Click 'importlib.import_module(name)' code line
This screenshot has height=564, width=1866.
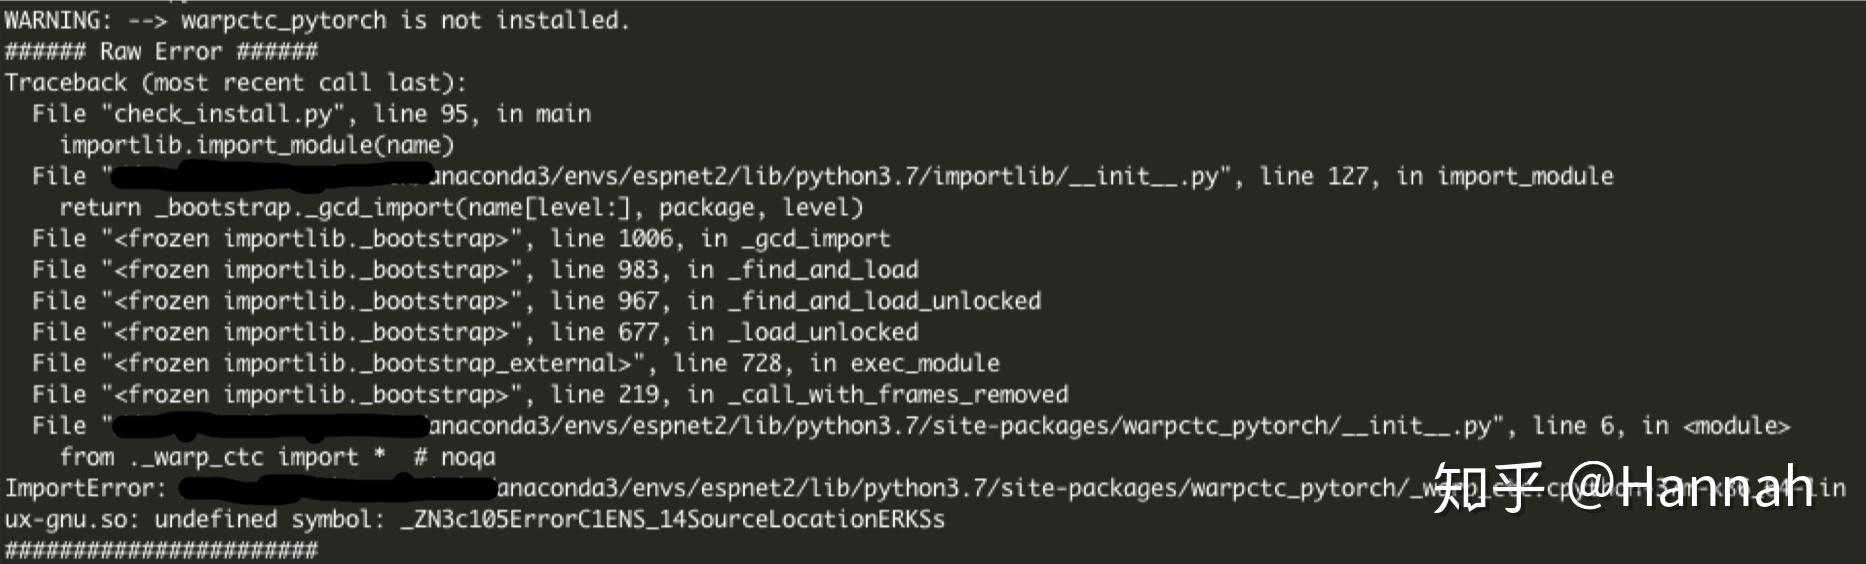click(x=257, y=145)
